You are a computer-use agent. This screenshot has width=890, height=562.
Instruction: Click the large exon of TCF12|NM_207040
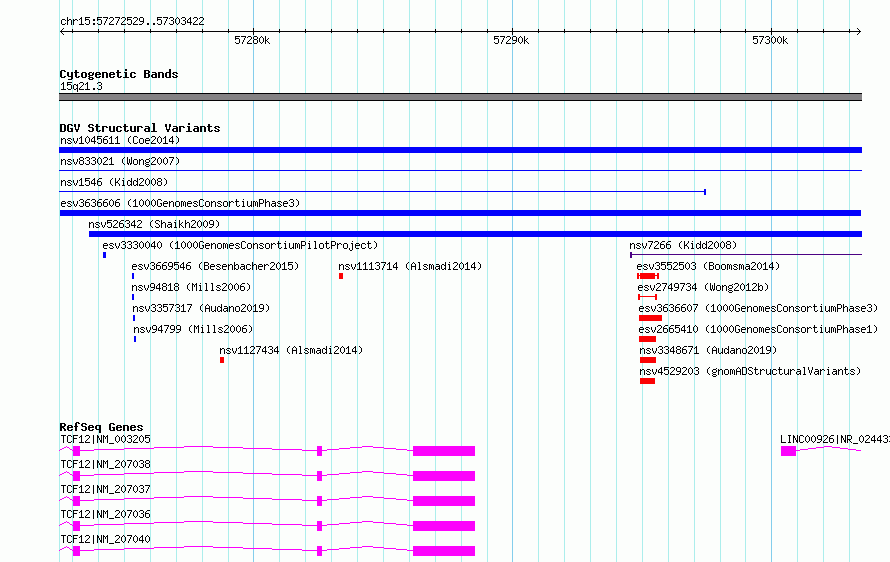pos(444,551)
